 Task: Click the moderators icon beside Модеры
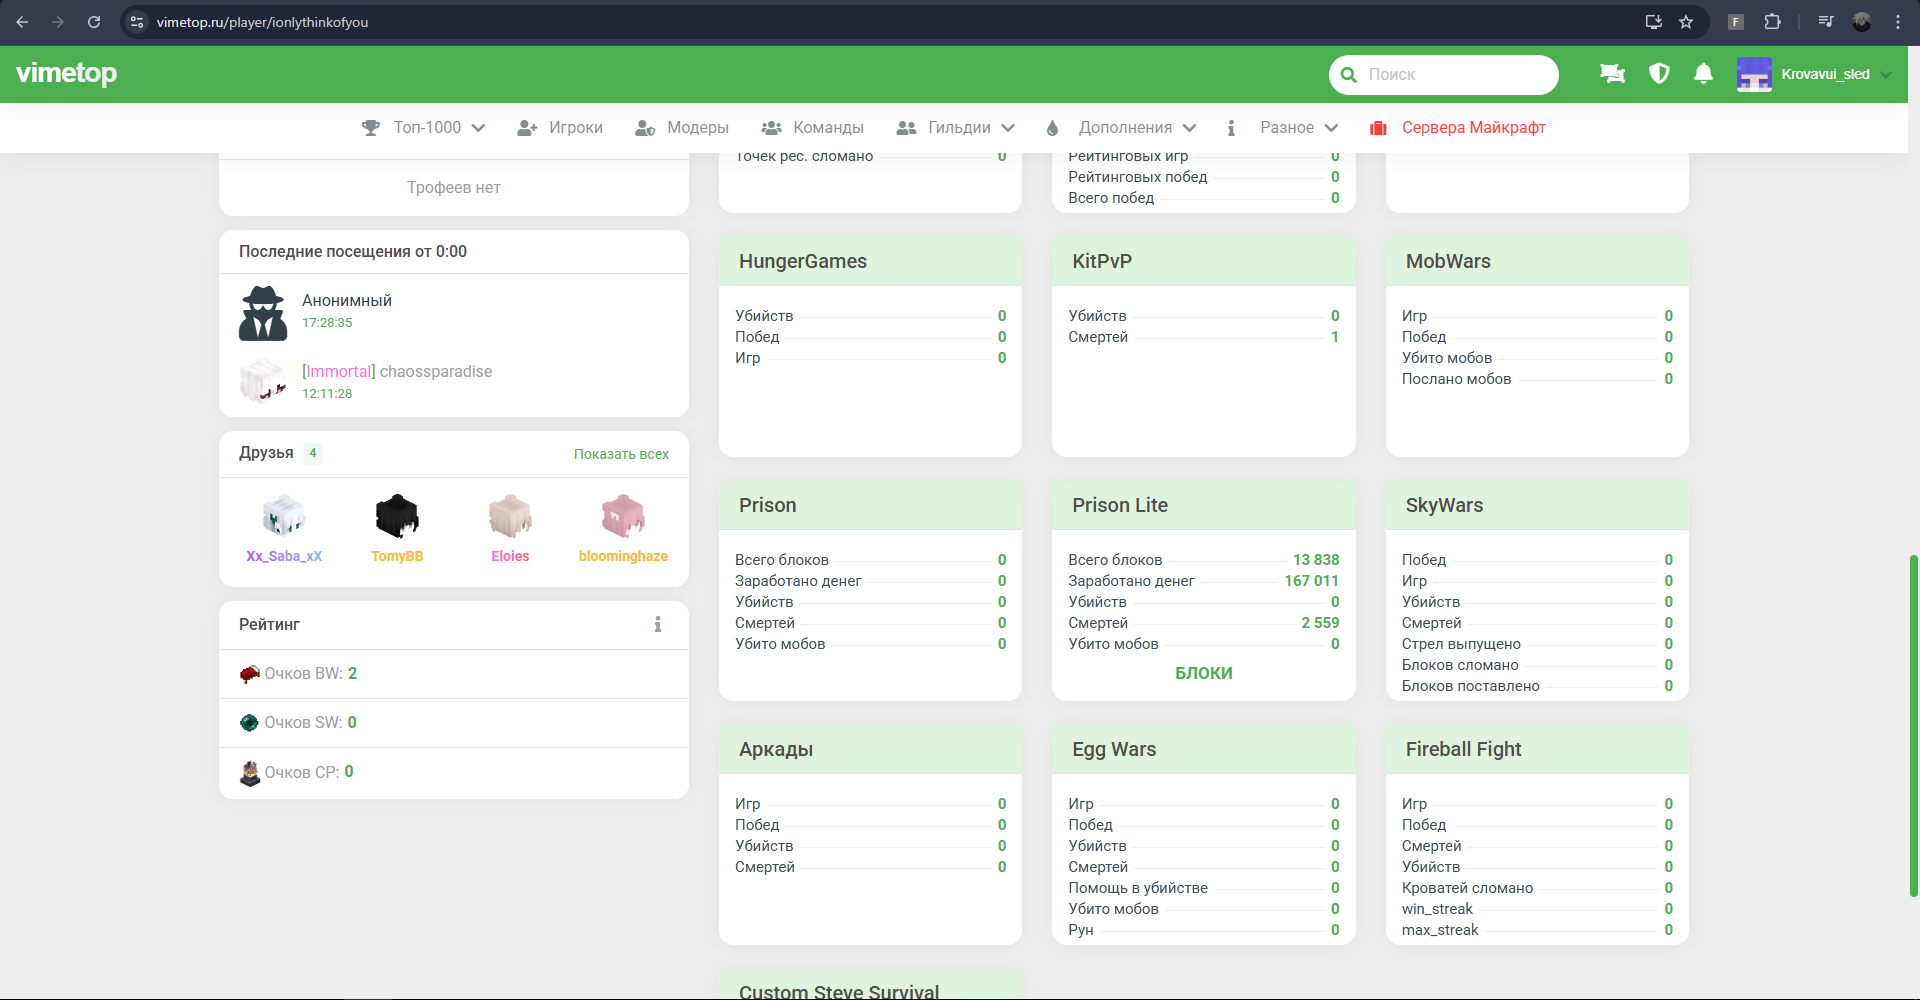645,128
